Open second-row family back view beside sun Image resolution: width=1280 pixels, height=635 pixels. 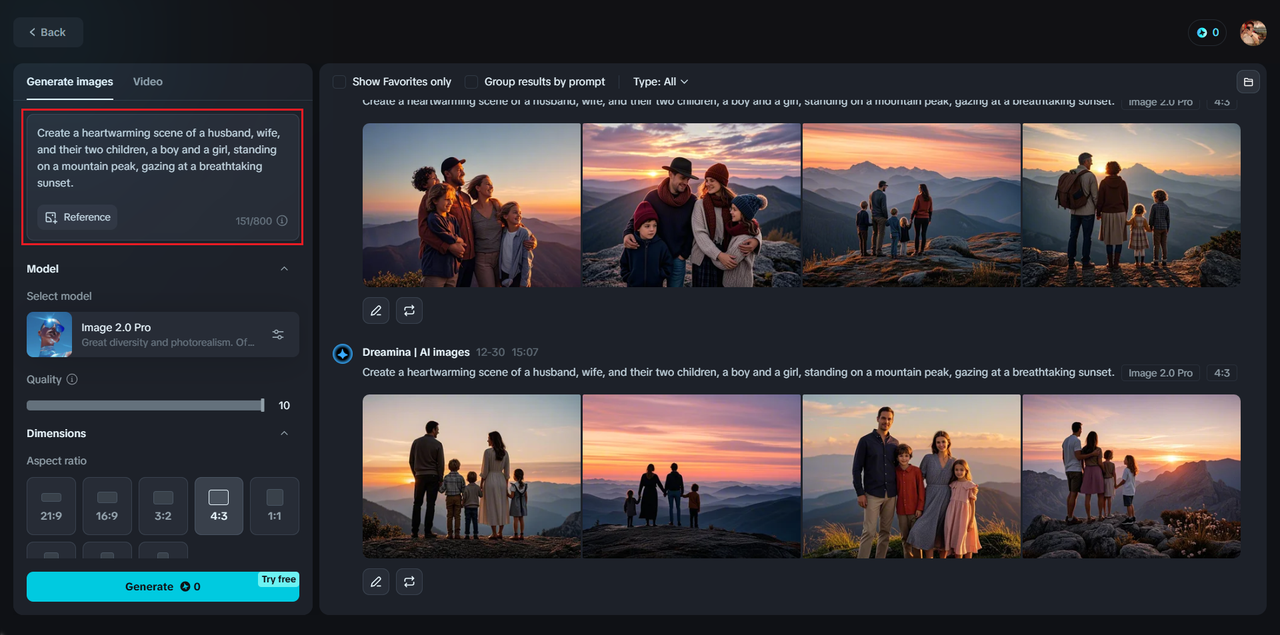pyautogui.click(x=472, y=476)
